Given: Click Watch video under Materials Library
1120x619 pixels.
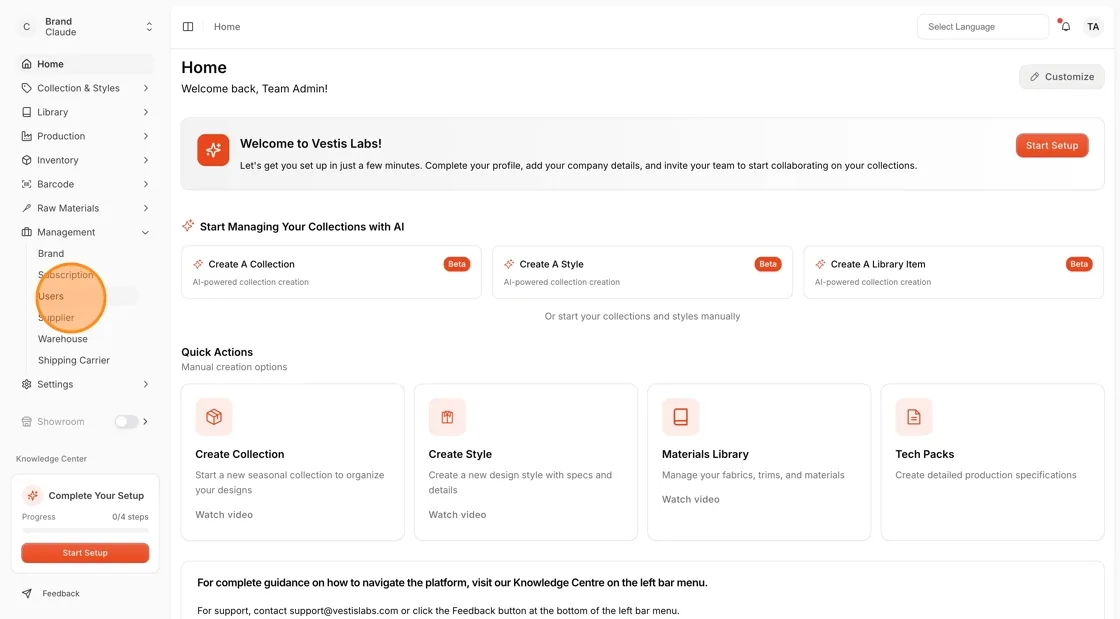Looking at the screenshot, I should (691, 500).
